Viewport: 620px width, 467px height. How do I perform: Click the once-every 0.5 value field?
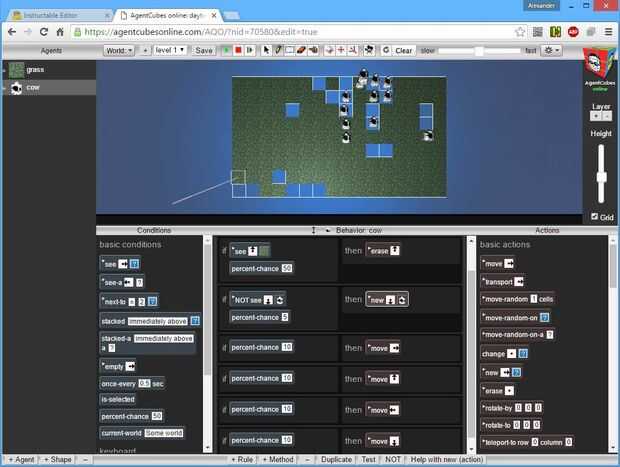pos(144,384)
